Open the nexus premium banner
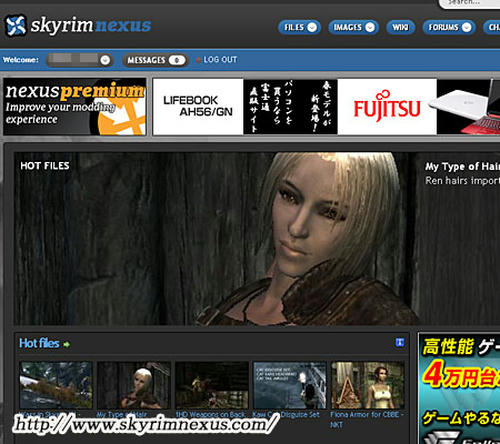This screenshot has height=444, width=500. click(75, 107)
